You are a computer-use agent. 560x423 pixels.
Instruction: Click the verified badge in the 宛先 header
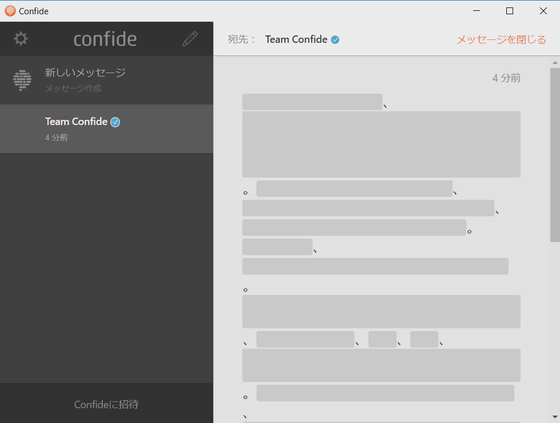[x=335, y=40]
